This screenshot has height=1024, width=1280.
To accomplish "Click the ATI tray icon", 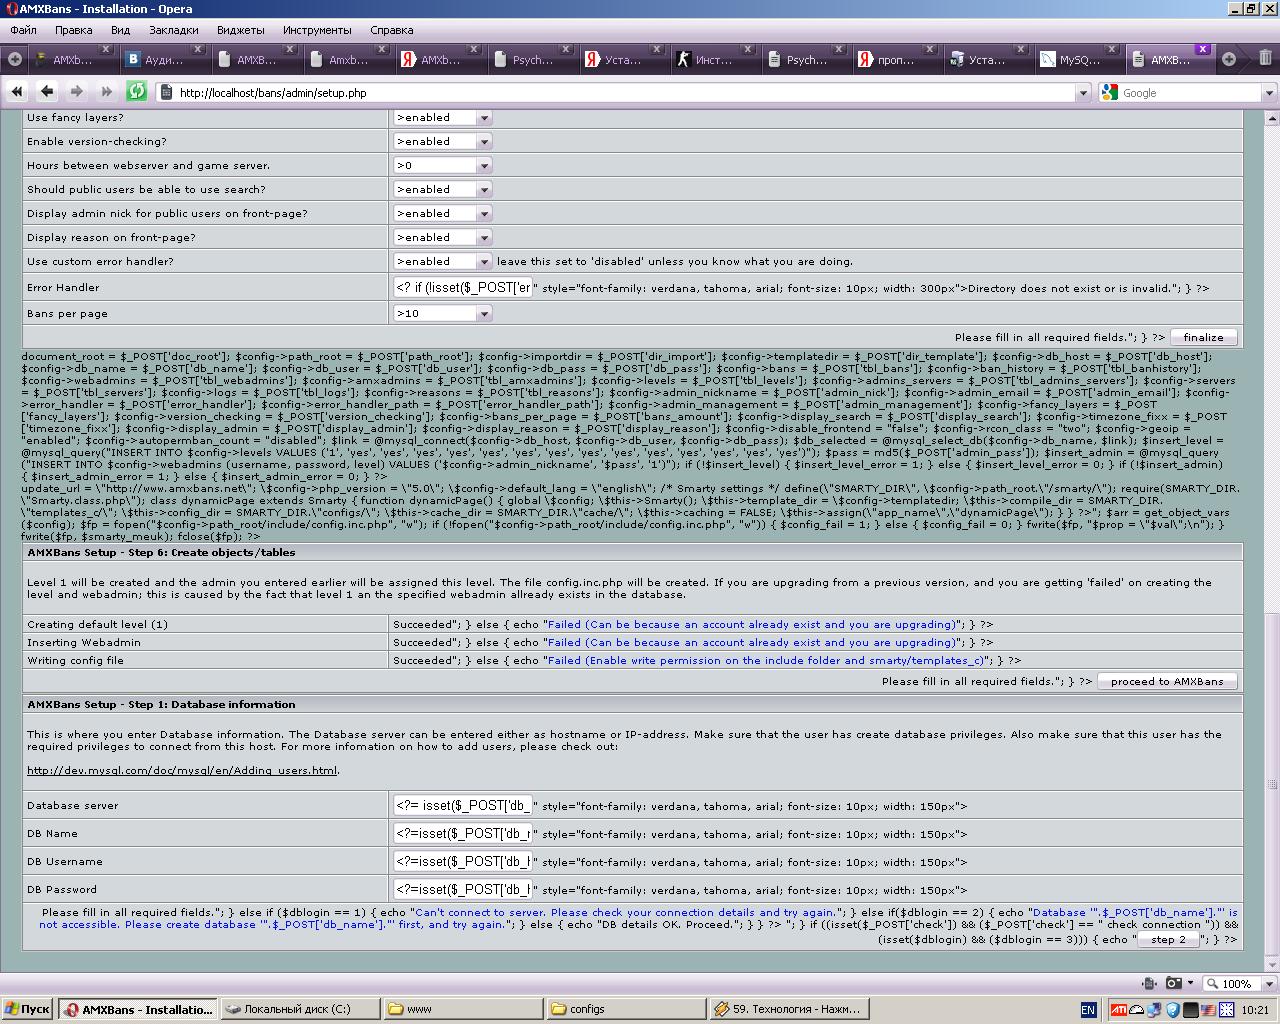I will click(x=1118, y=1010).
